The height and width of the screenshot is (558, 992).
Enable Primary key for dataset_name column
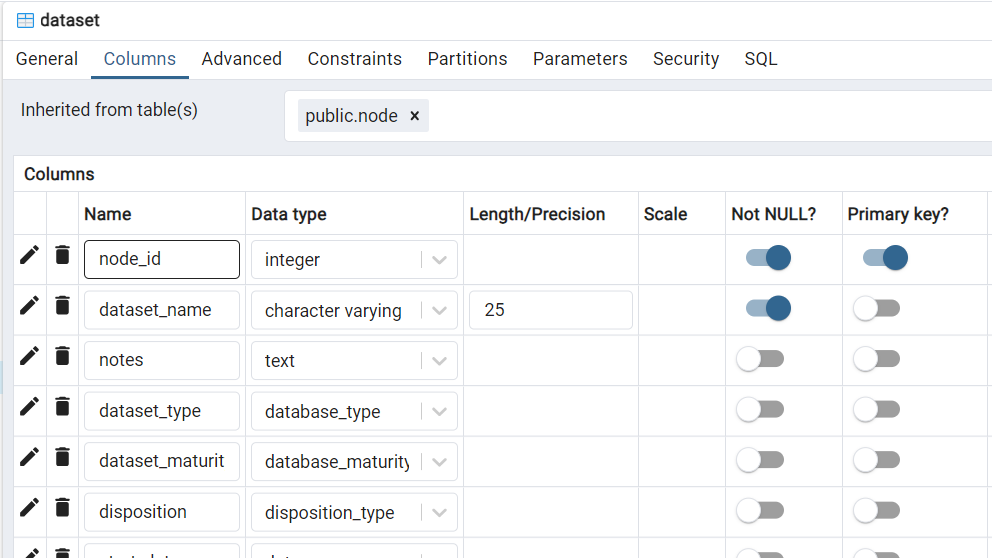876,310
